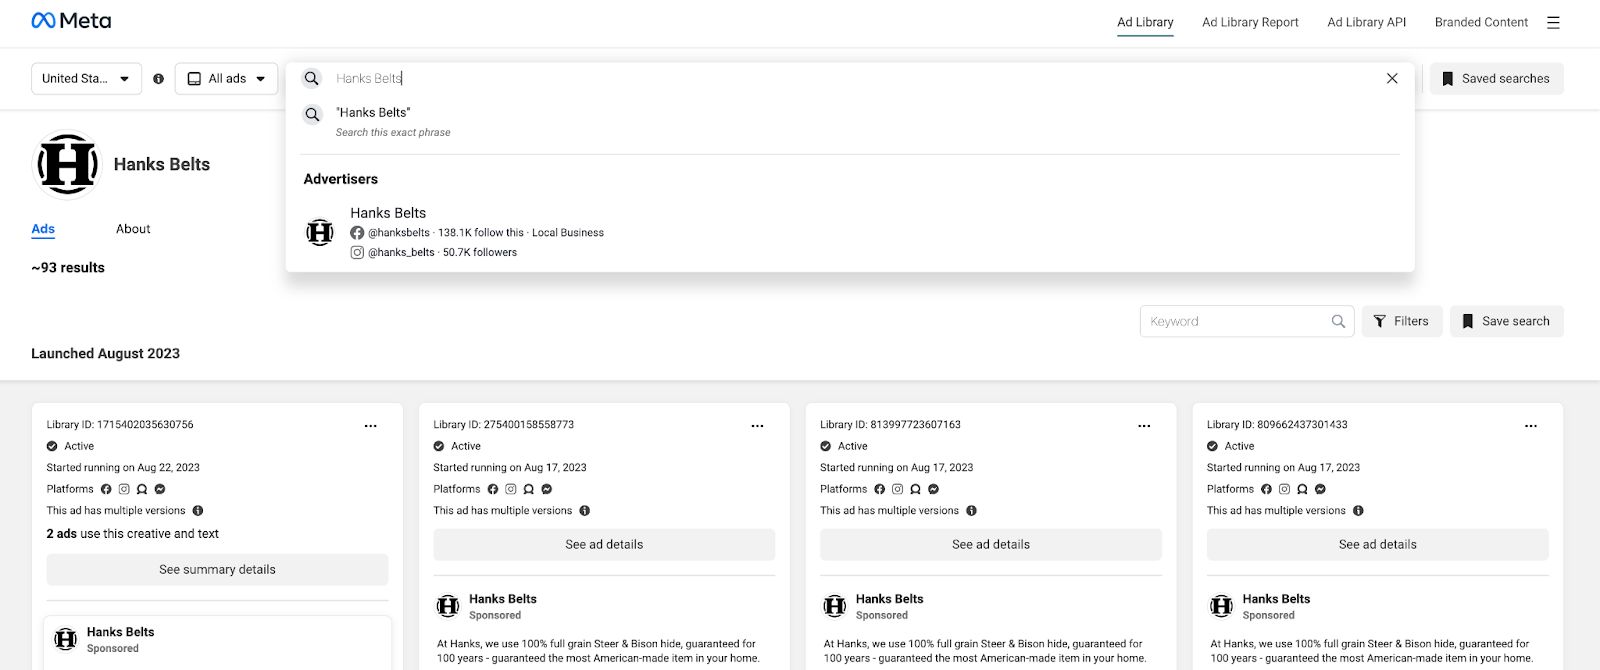Click the search magnifier icon in search bar

coord(312,78)
